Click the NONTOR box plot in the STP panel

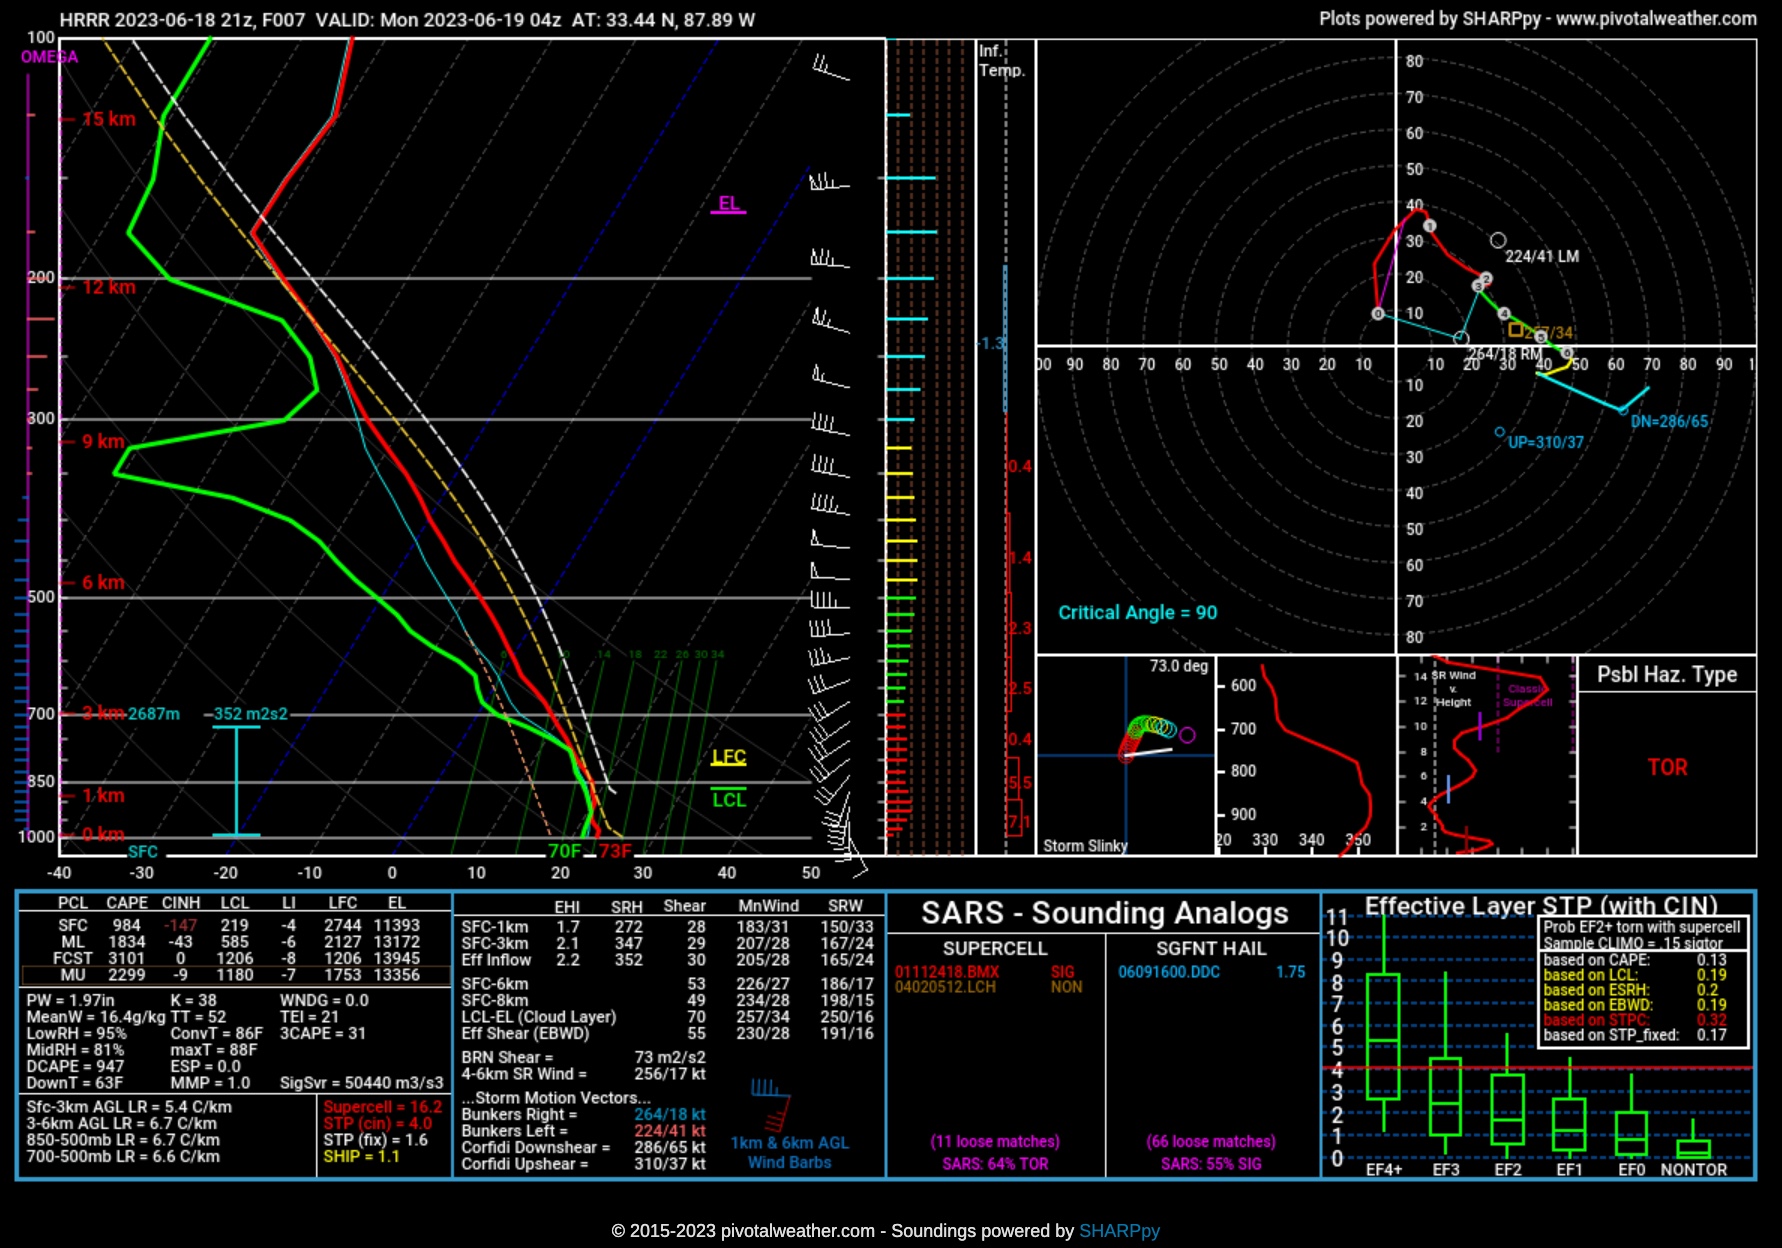1693,1147
